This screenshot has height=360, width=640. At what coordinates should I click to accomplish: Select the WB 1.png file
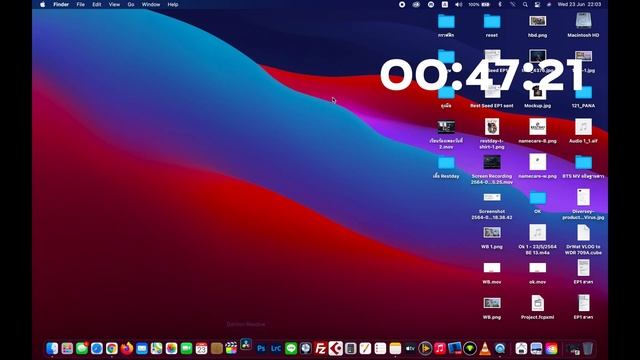tap(492, 237)
